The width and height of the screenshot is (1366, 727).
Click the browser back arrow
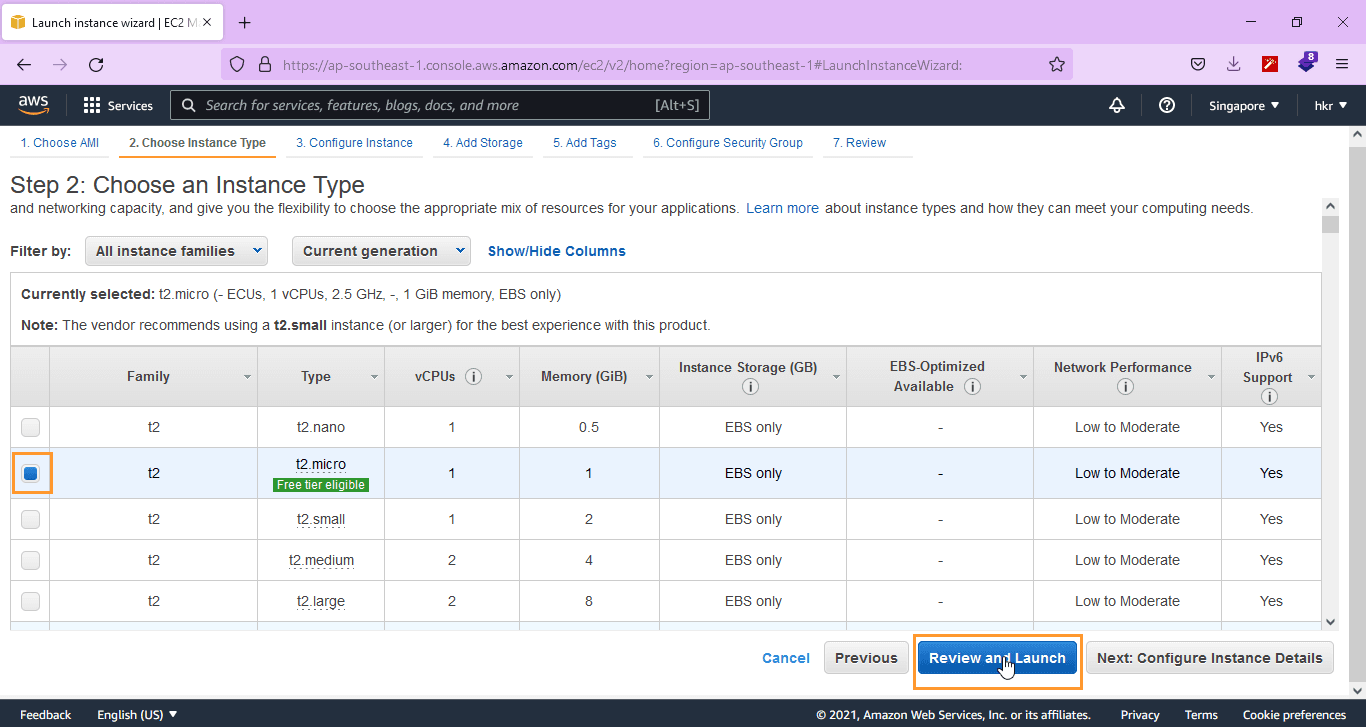(24, 64)
